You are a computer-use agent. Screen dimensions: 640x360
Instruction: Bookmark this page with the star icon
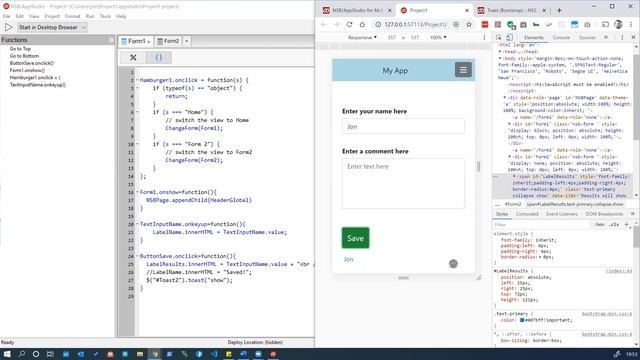pos(469,24)
